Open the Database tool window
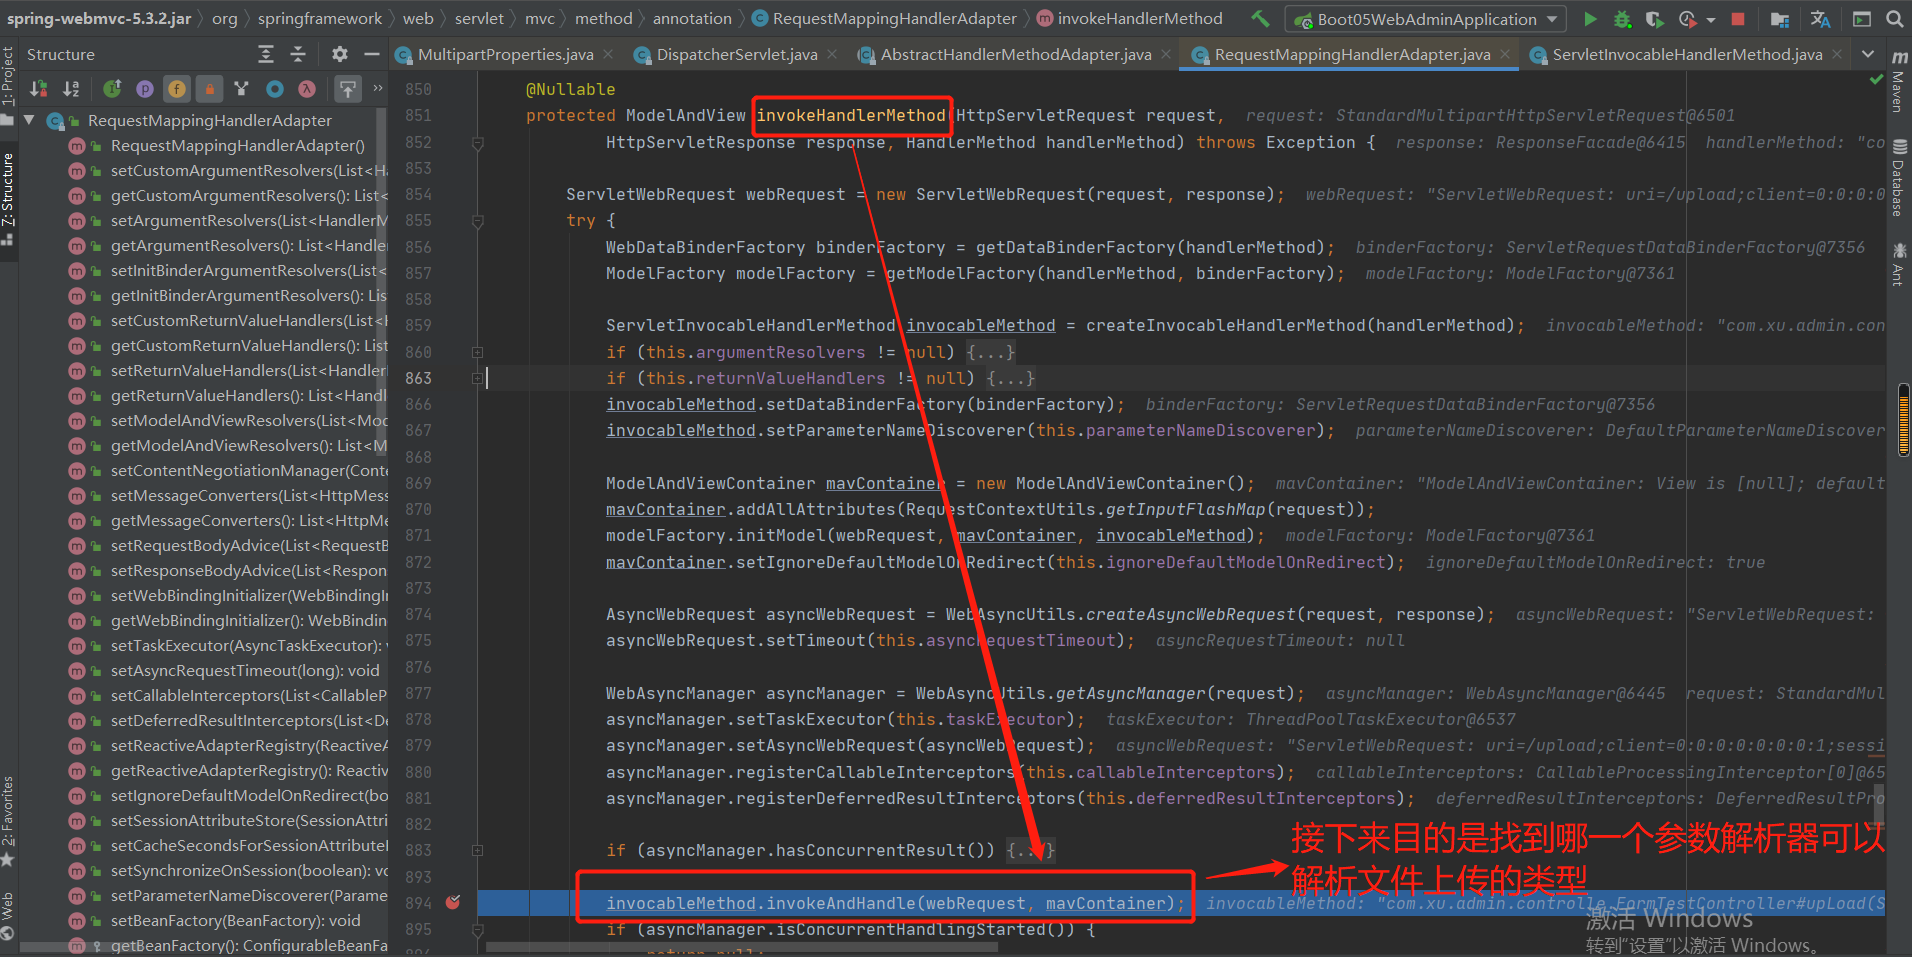This screenshot has width=1912, height=957. pos(1898,178)
